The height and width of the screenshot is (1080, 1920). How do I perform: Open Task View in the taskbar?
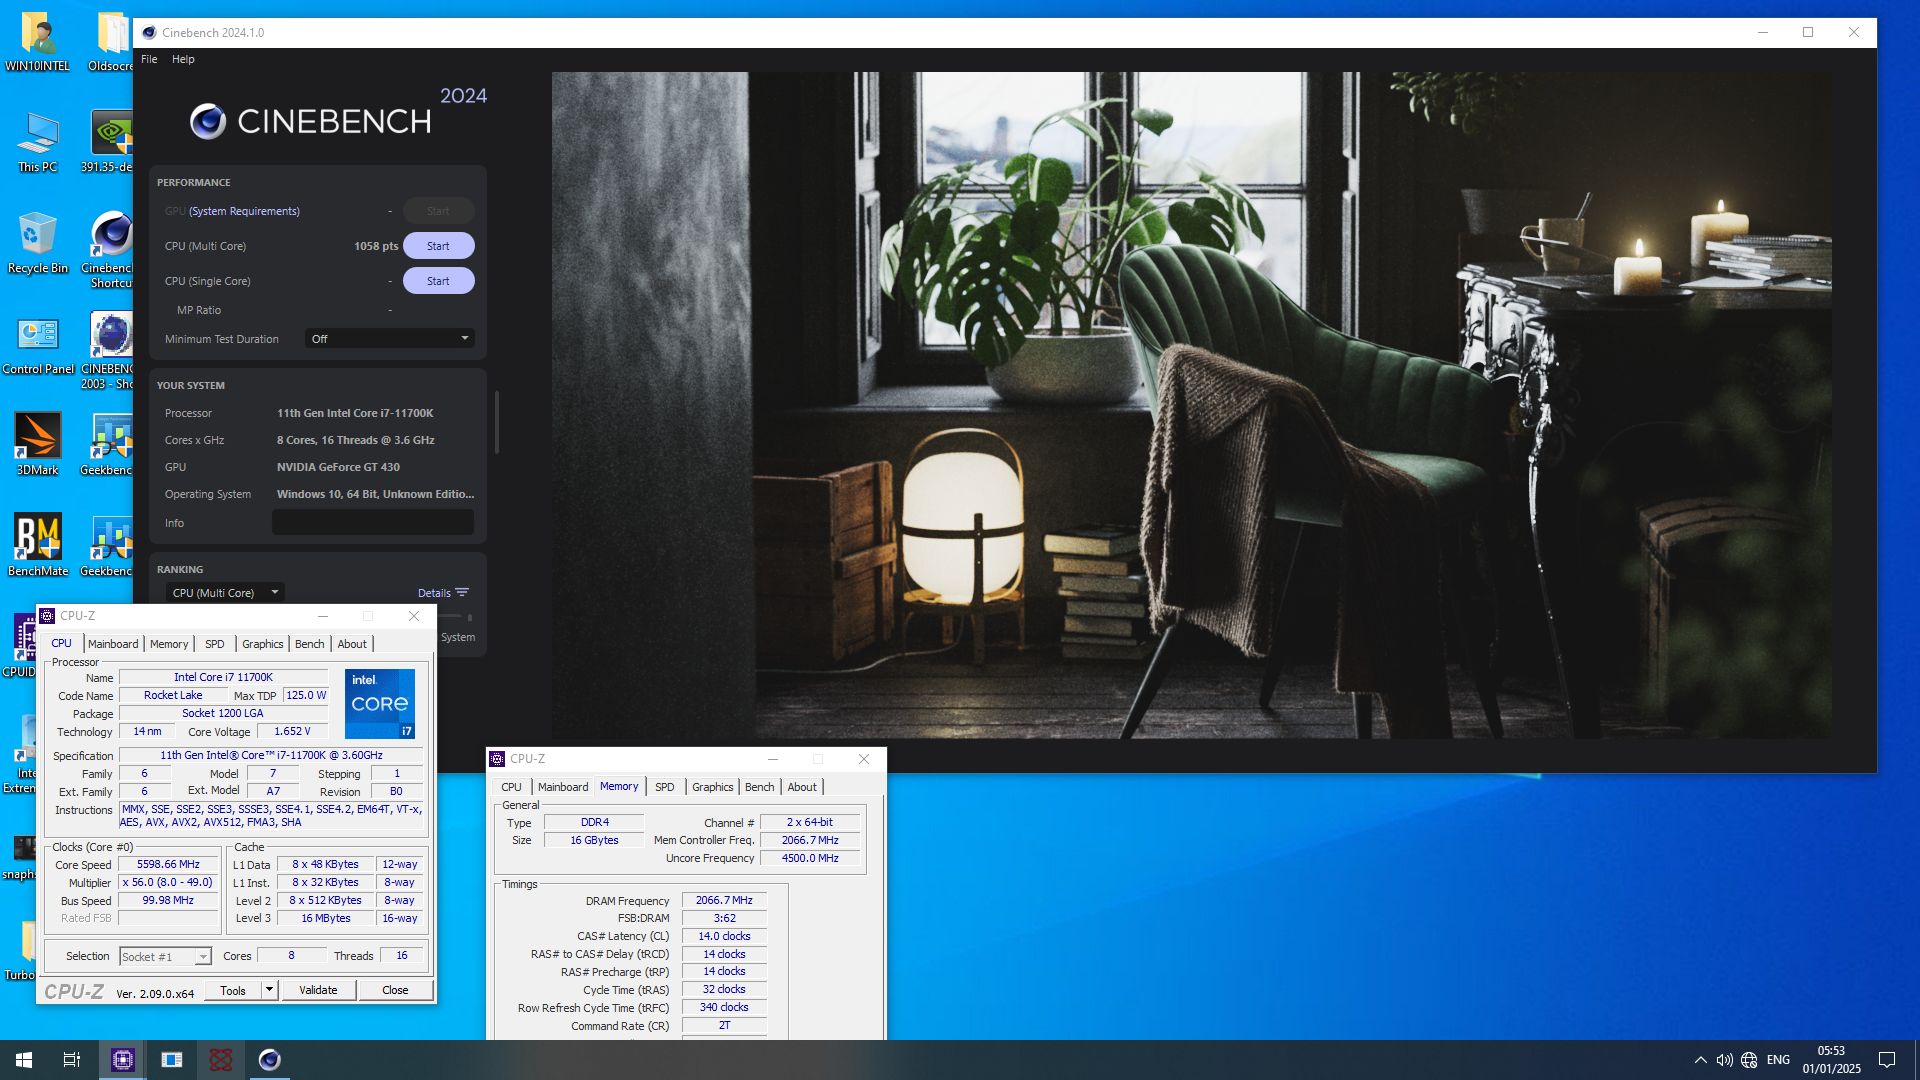click(72, 1060)
